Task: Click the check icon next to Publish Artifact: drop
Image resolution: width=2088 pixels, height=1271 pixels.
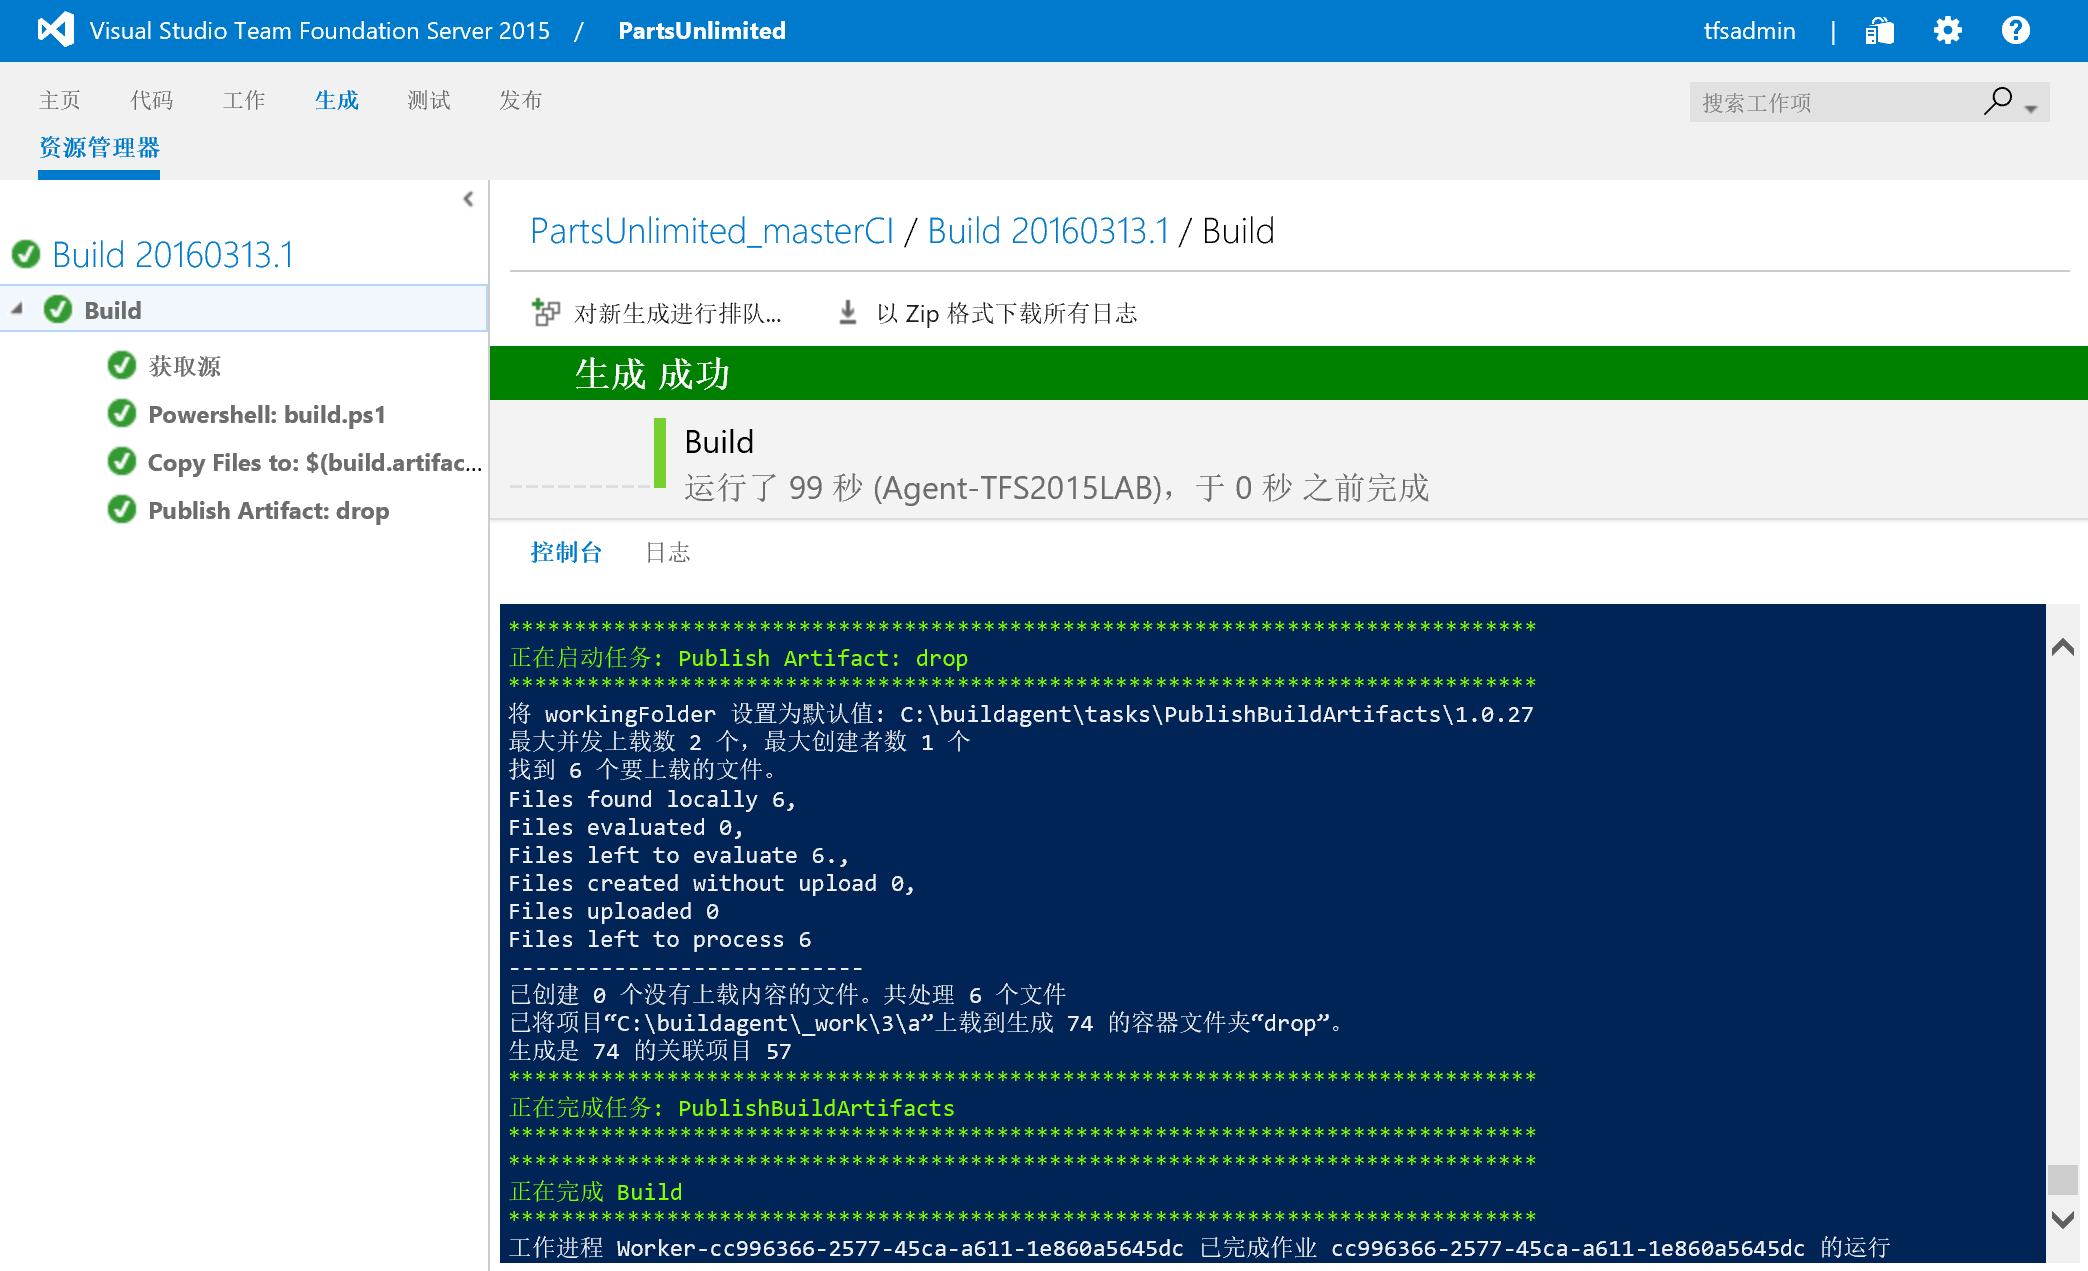Action: pos(122,509)
